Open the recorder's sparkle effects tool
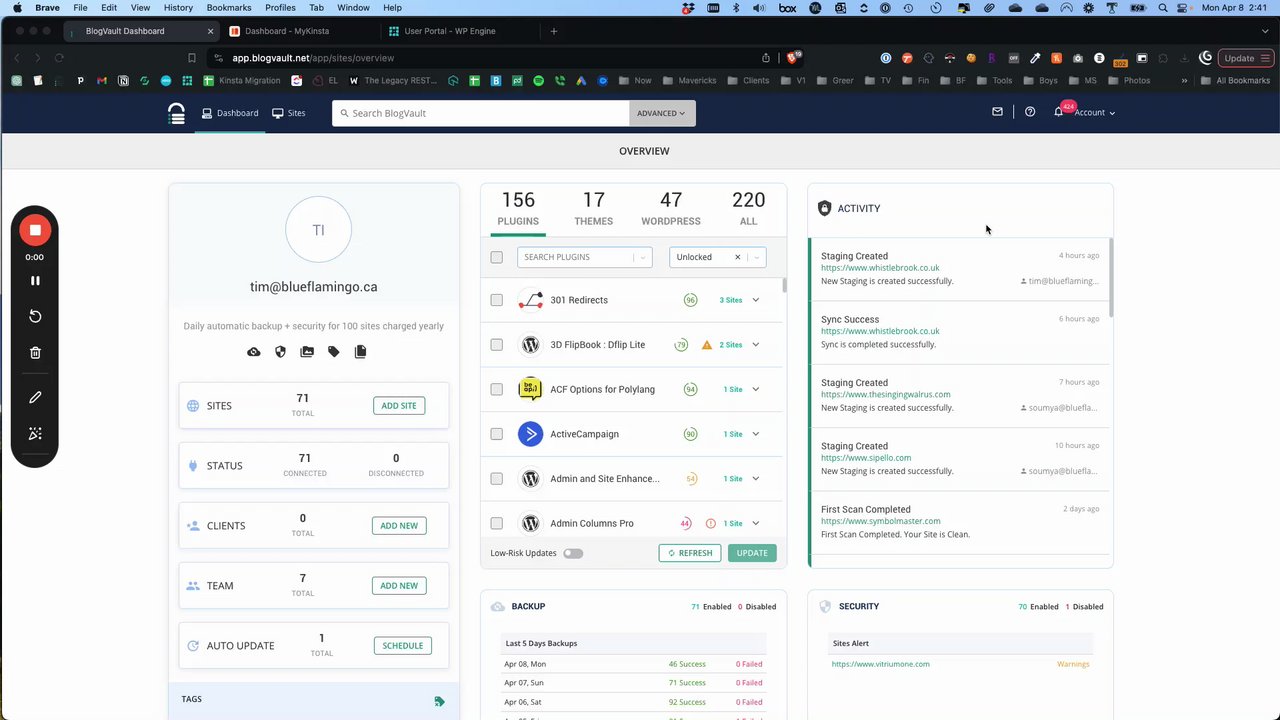1280x720 pixels. pyautogui.click(x=35, y=433)
